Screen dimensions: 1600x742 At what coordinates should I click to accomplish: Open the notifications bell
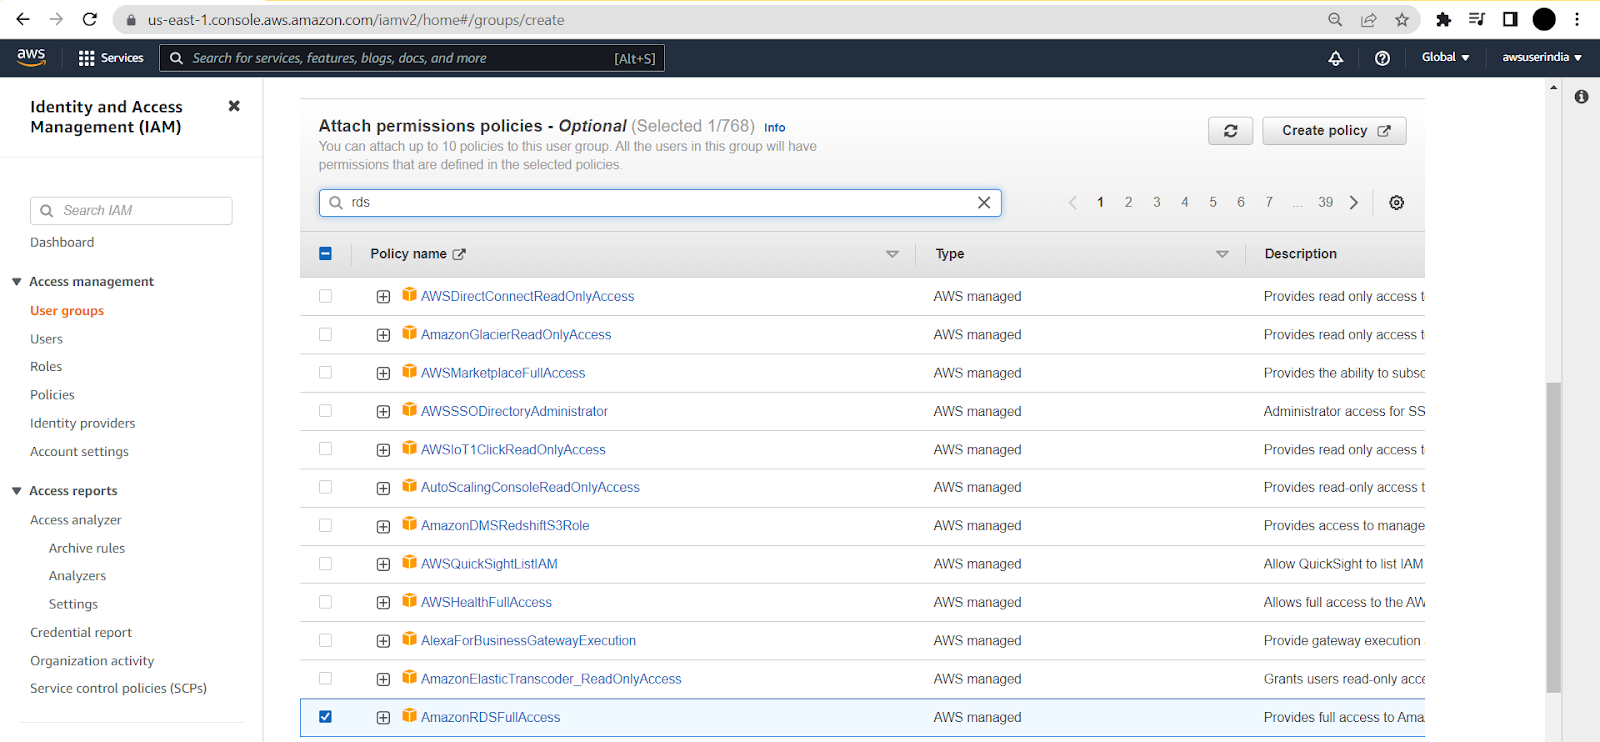point(1335,58)
